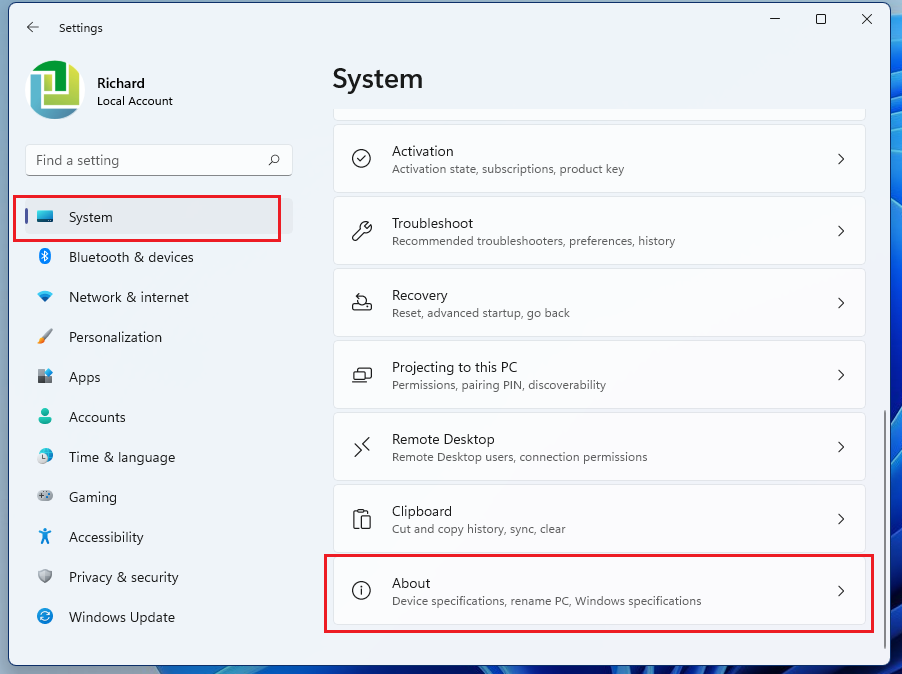Open the About page
The image size is (902, 674).
[598, 591]
